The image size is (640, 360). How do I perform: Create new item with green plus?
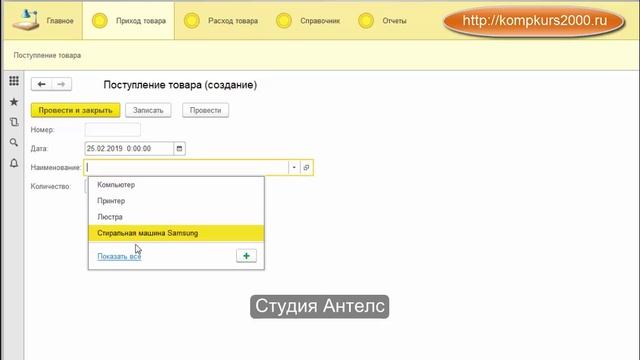coord(247,256)
